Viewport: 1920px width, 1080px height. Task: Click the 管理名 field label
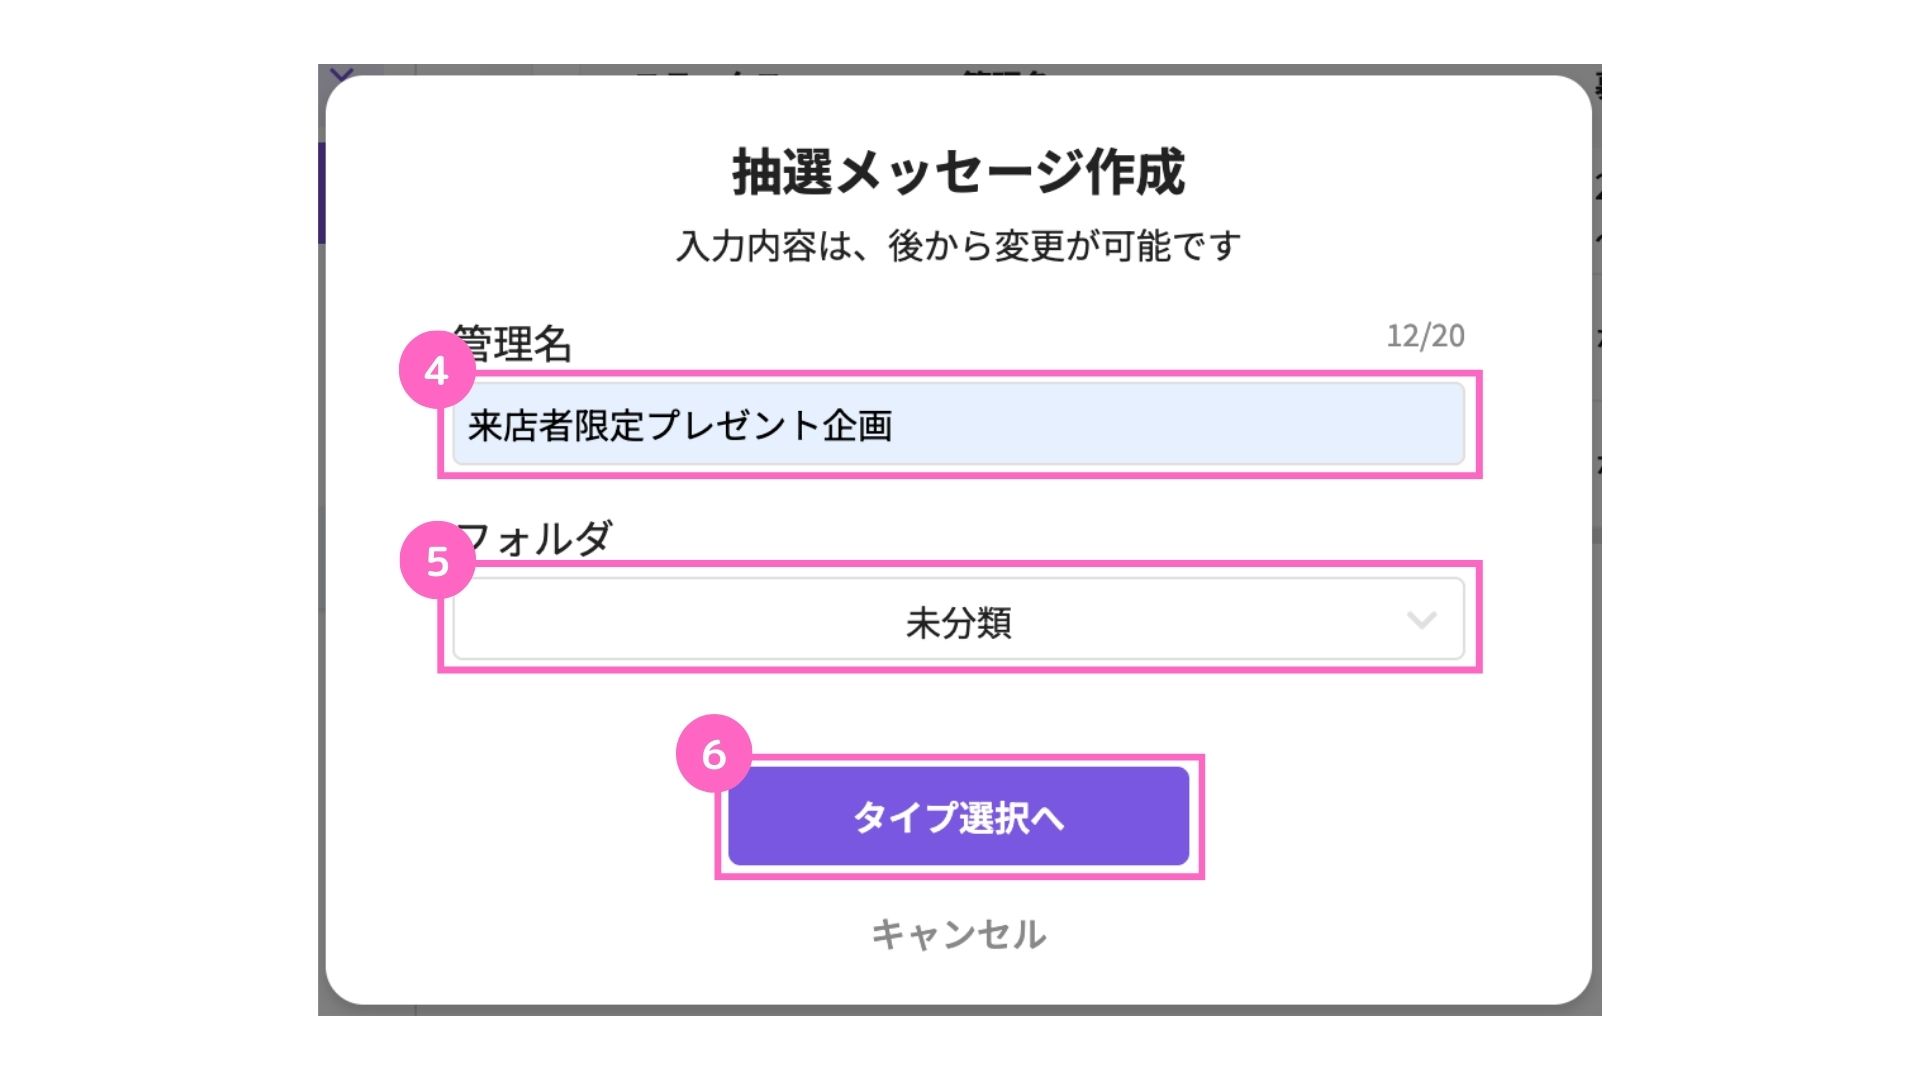pos(512,343)
